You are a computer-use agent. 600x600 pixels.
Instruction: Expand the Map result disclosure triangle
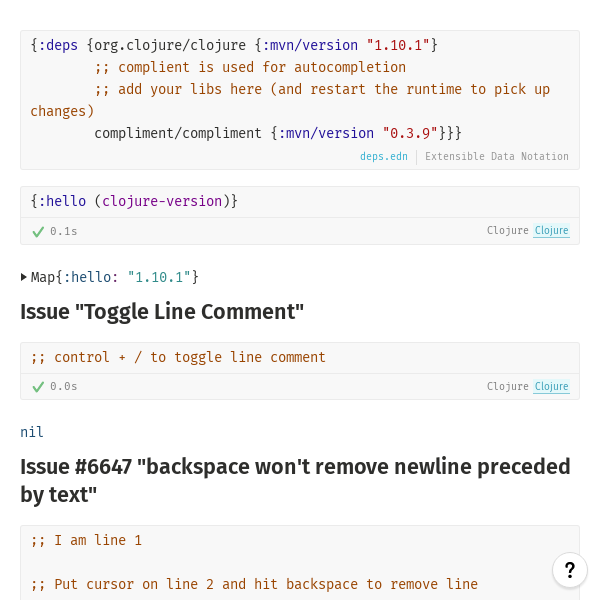tap(24, 277)
